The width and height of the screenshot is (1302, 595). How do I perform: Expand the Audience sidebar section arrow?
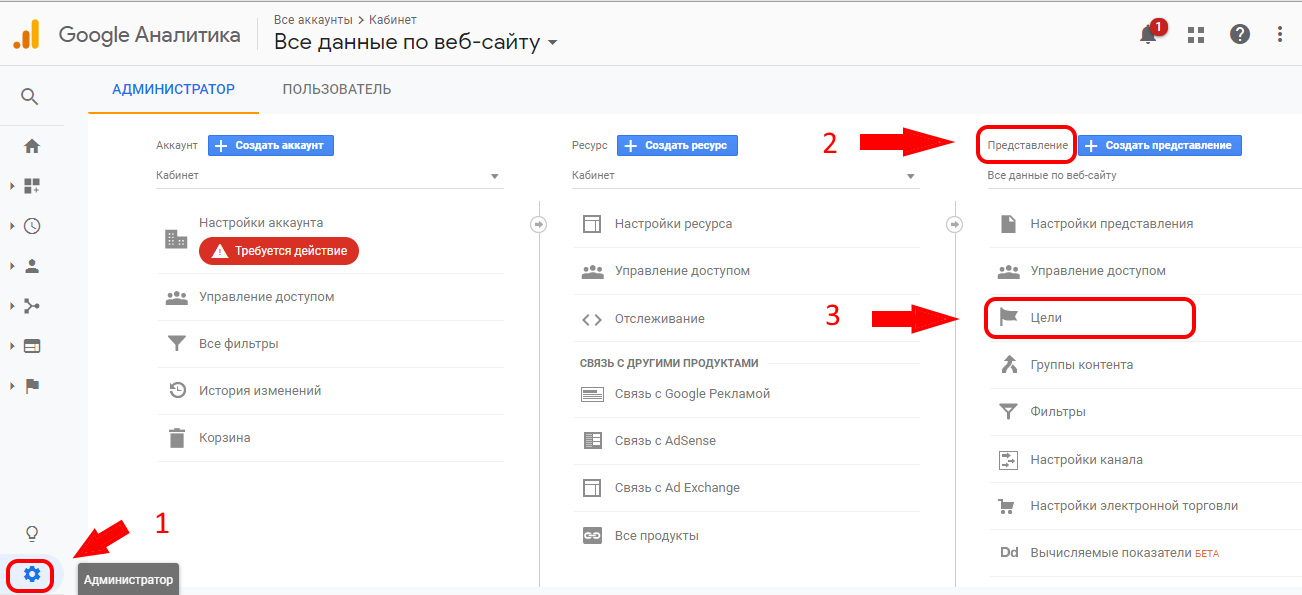click(12, 266)
